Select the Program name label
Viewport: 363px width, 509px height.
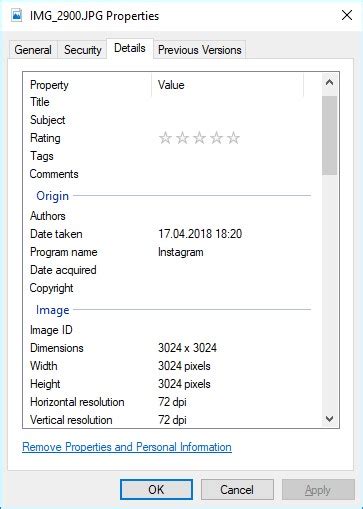[63, 252]
